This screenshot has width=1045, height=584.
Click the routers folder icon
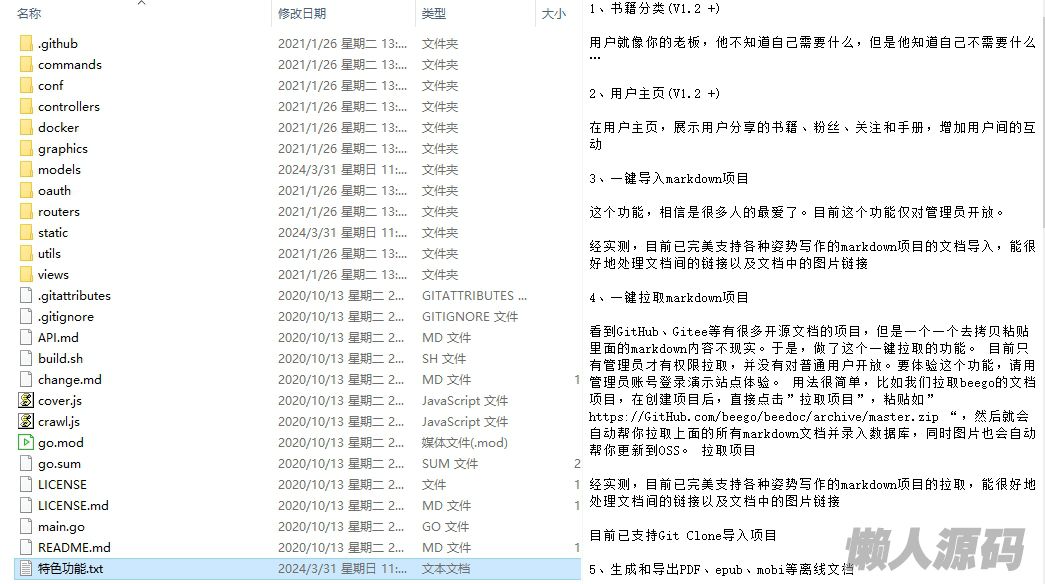[26, 211]
